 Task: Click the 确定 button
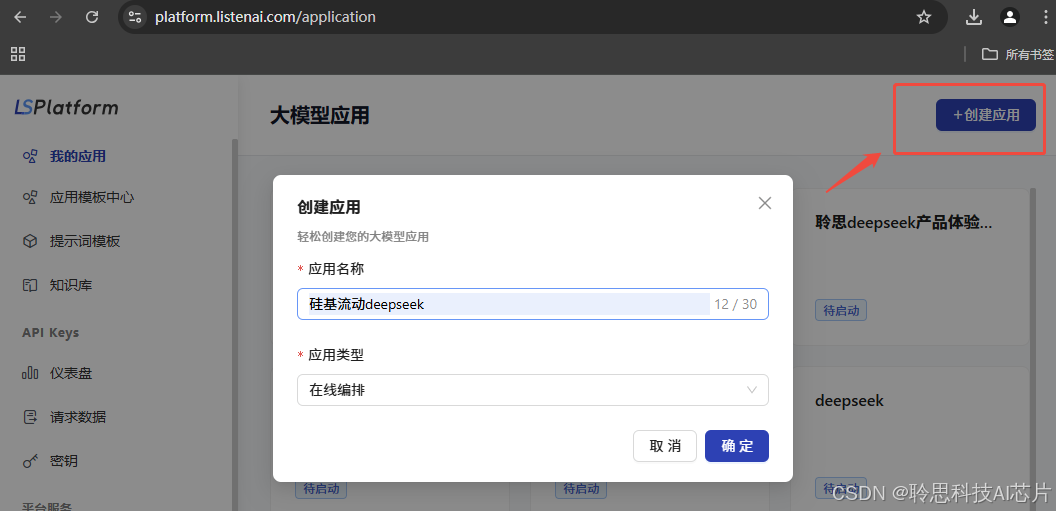click(737, 446)
